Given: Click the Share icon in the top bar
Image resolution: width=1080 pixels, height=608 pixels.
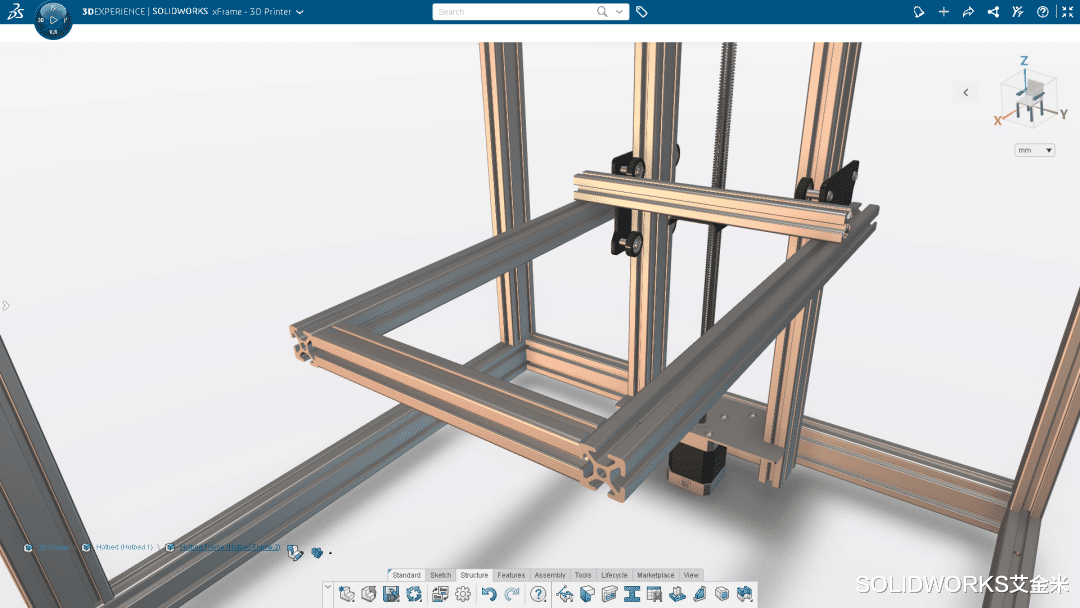Looking at the screenshot, I should 992,11.
